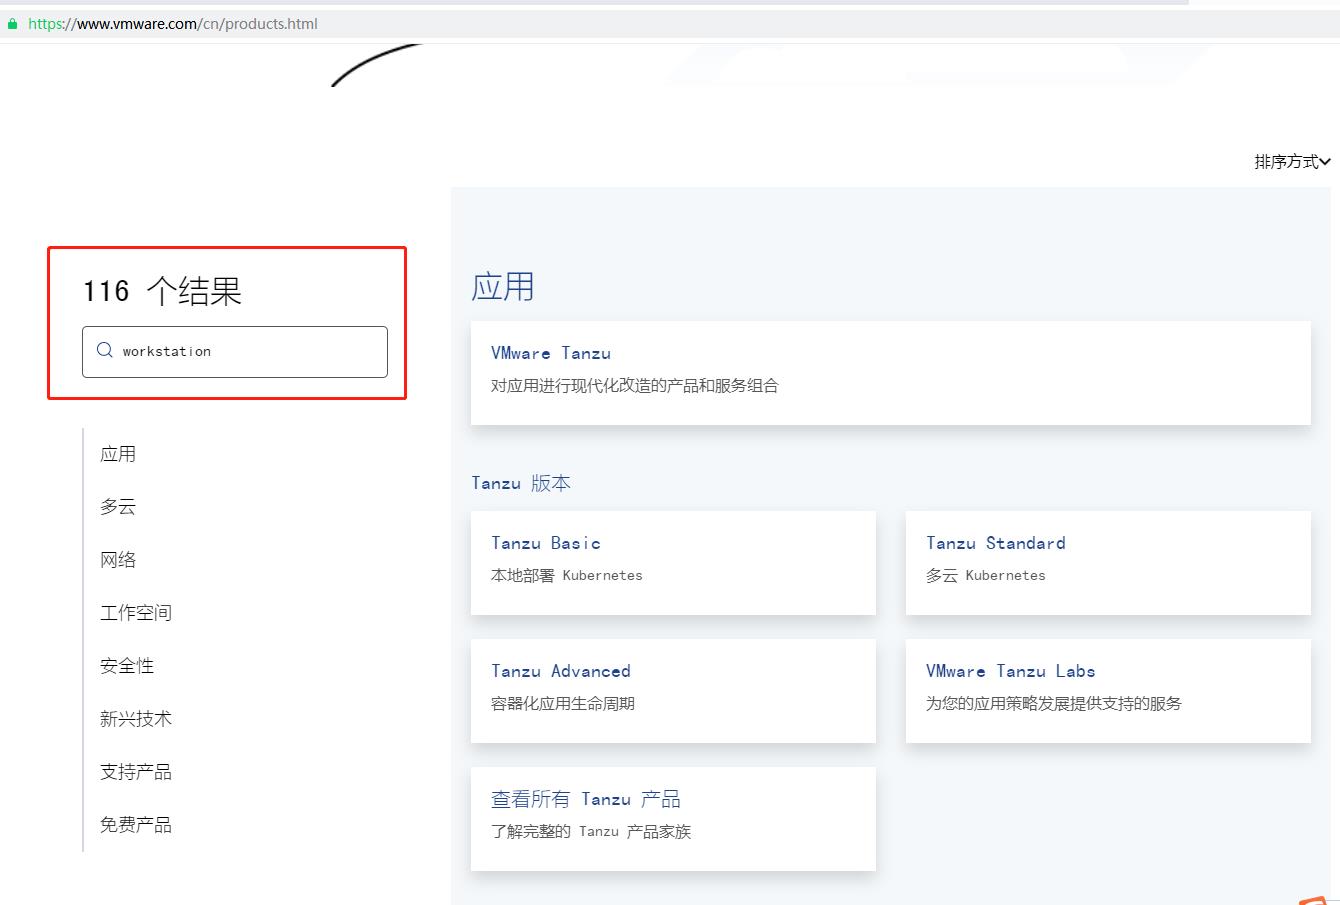Image resolution: width=1340 pixels, height=905 pixels.
Task: Open the VMware Tanzu product link
Action: (x=551, y=353)
